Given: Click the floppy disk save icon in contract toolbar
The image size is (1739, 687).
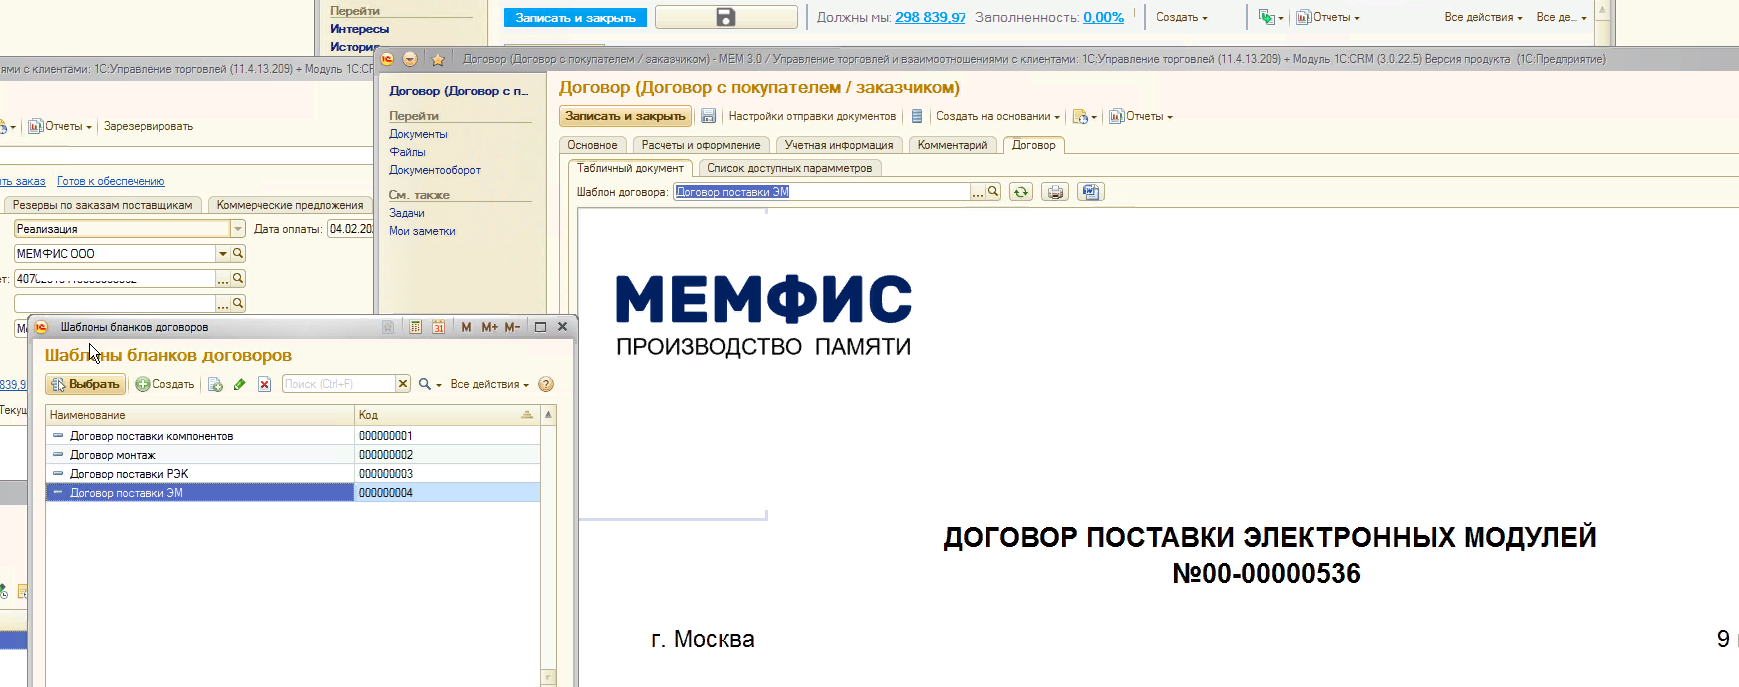Looking at the screenshot, I should click(x=708, y=116).
